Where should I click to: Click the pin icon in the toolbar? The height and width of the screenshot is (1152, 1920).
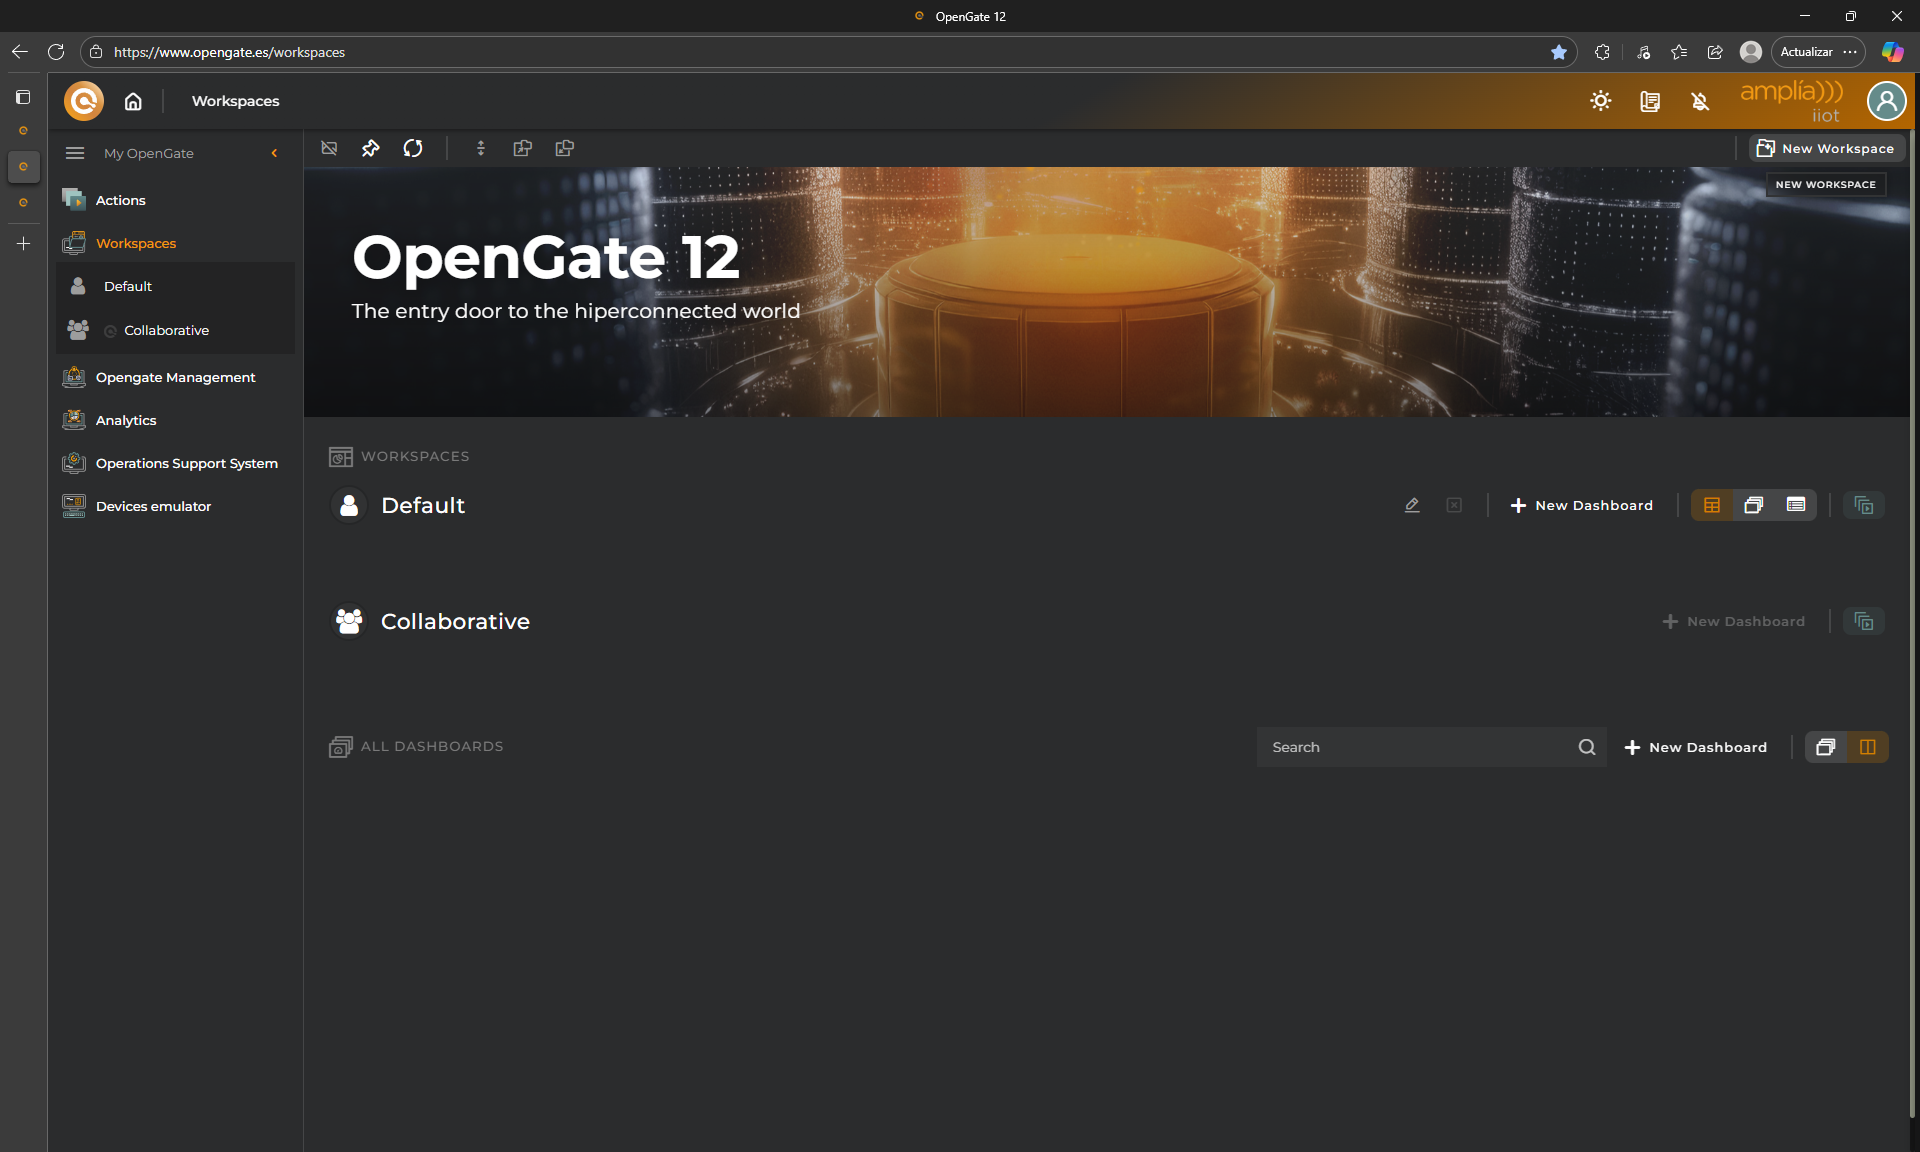371,148
